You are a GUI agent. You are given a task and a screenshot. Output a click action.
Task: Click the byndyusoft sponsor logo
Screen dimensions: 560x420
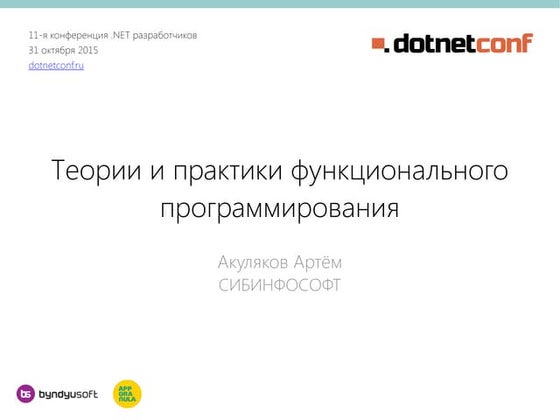(x=57, y=394)
